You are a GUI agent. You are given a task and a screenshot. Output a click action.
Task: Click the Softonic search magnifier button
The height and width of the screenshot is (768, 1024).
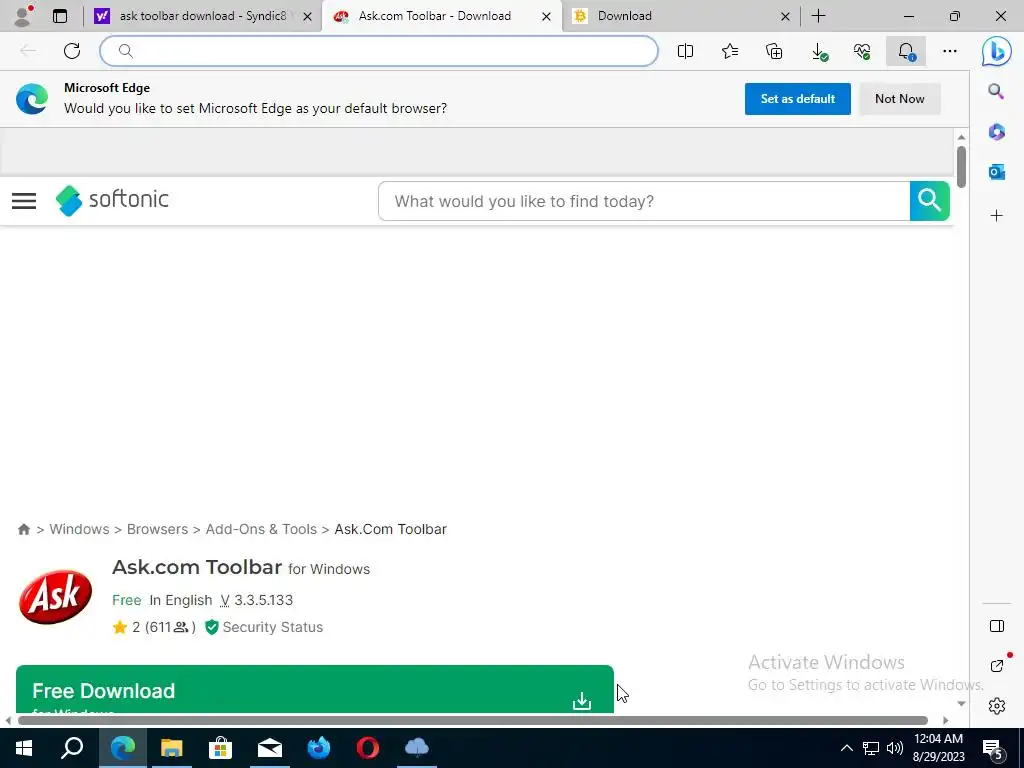pyautogui.click(x=929, y=200)
